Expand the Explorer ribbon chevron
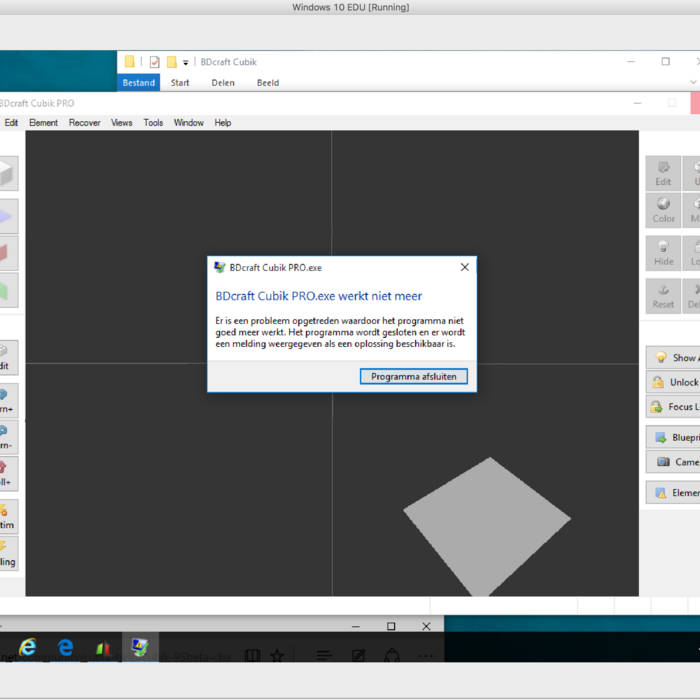 (693, 82)
